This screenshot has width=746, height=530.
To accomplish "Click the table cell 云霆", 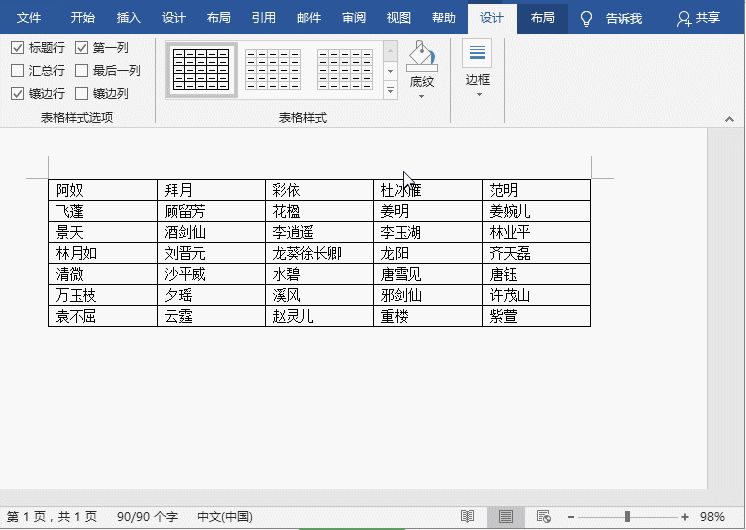I will point(211,316).
